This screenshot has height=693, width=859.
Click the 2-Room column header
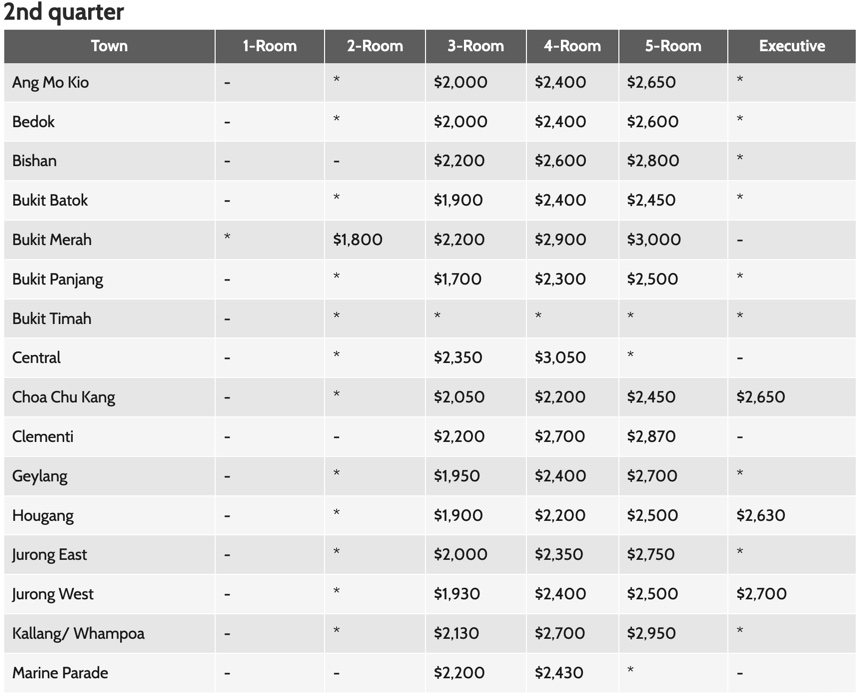point(375,46)
